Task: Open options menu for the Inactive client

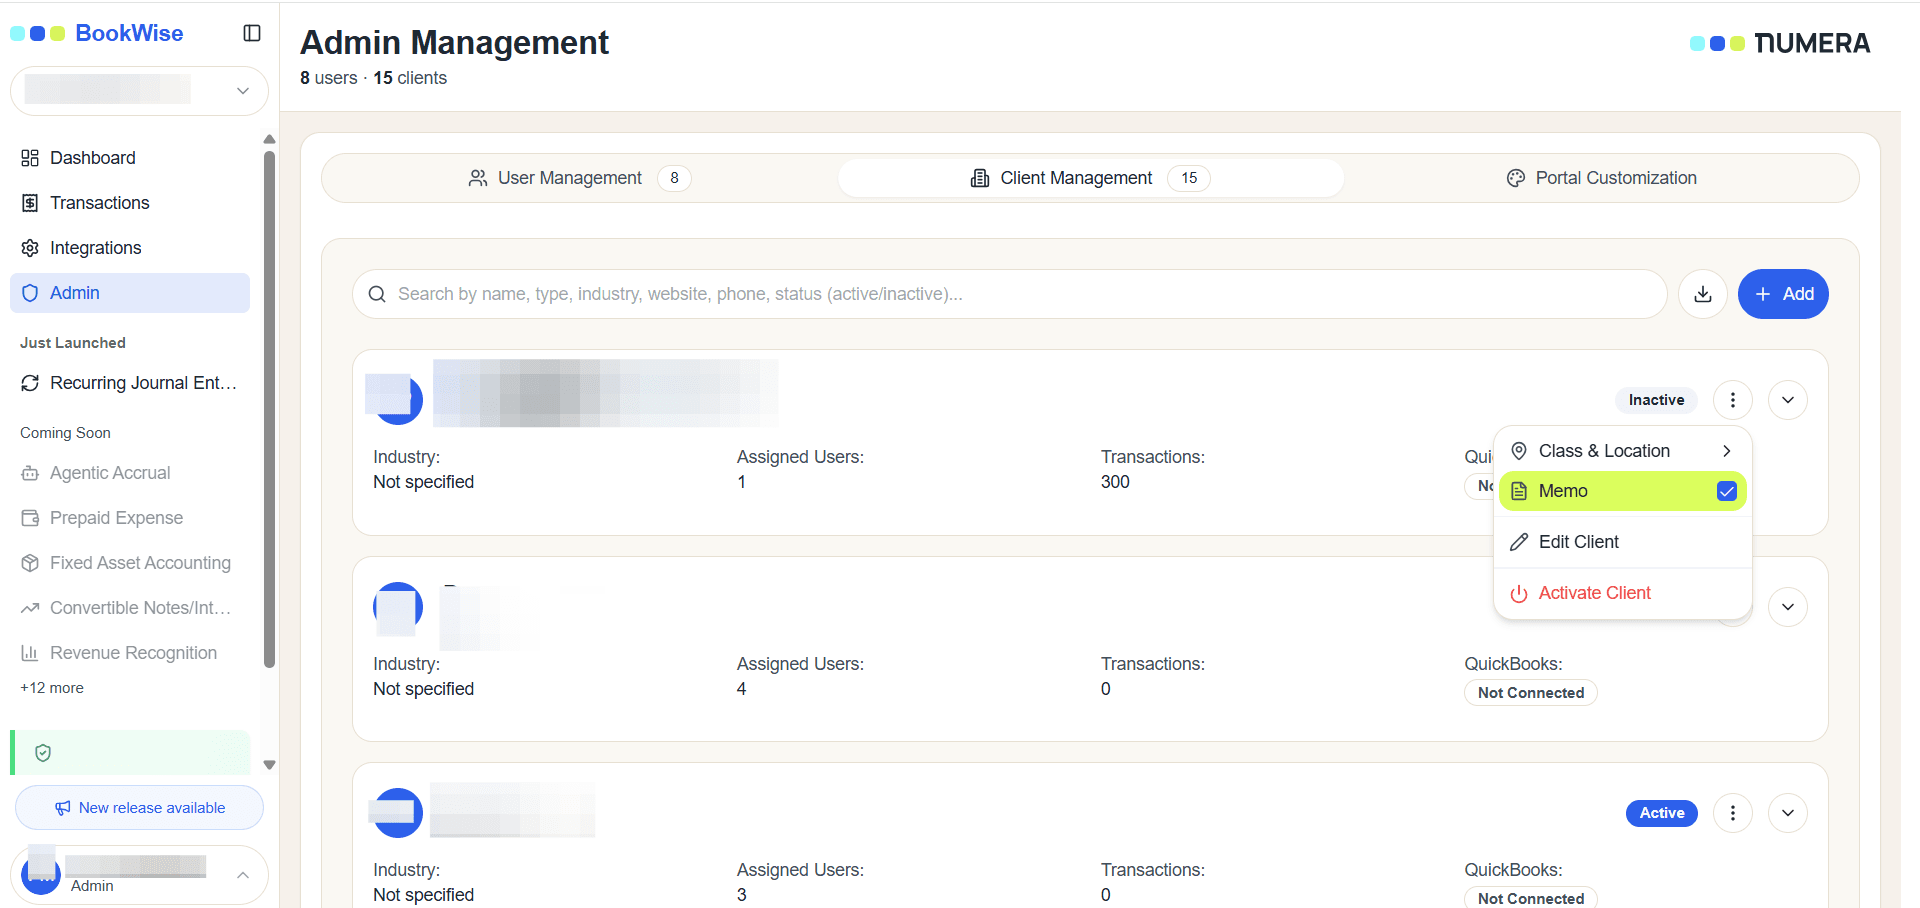Action: (1733, 400)
